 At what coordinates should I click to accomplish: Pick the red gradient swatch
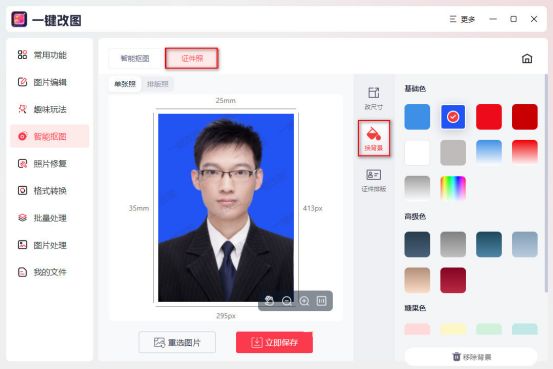[525, 152]
